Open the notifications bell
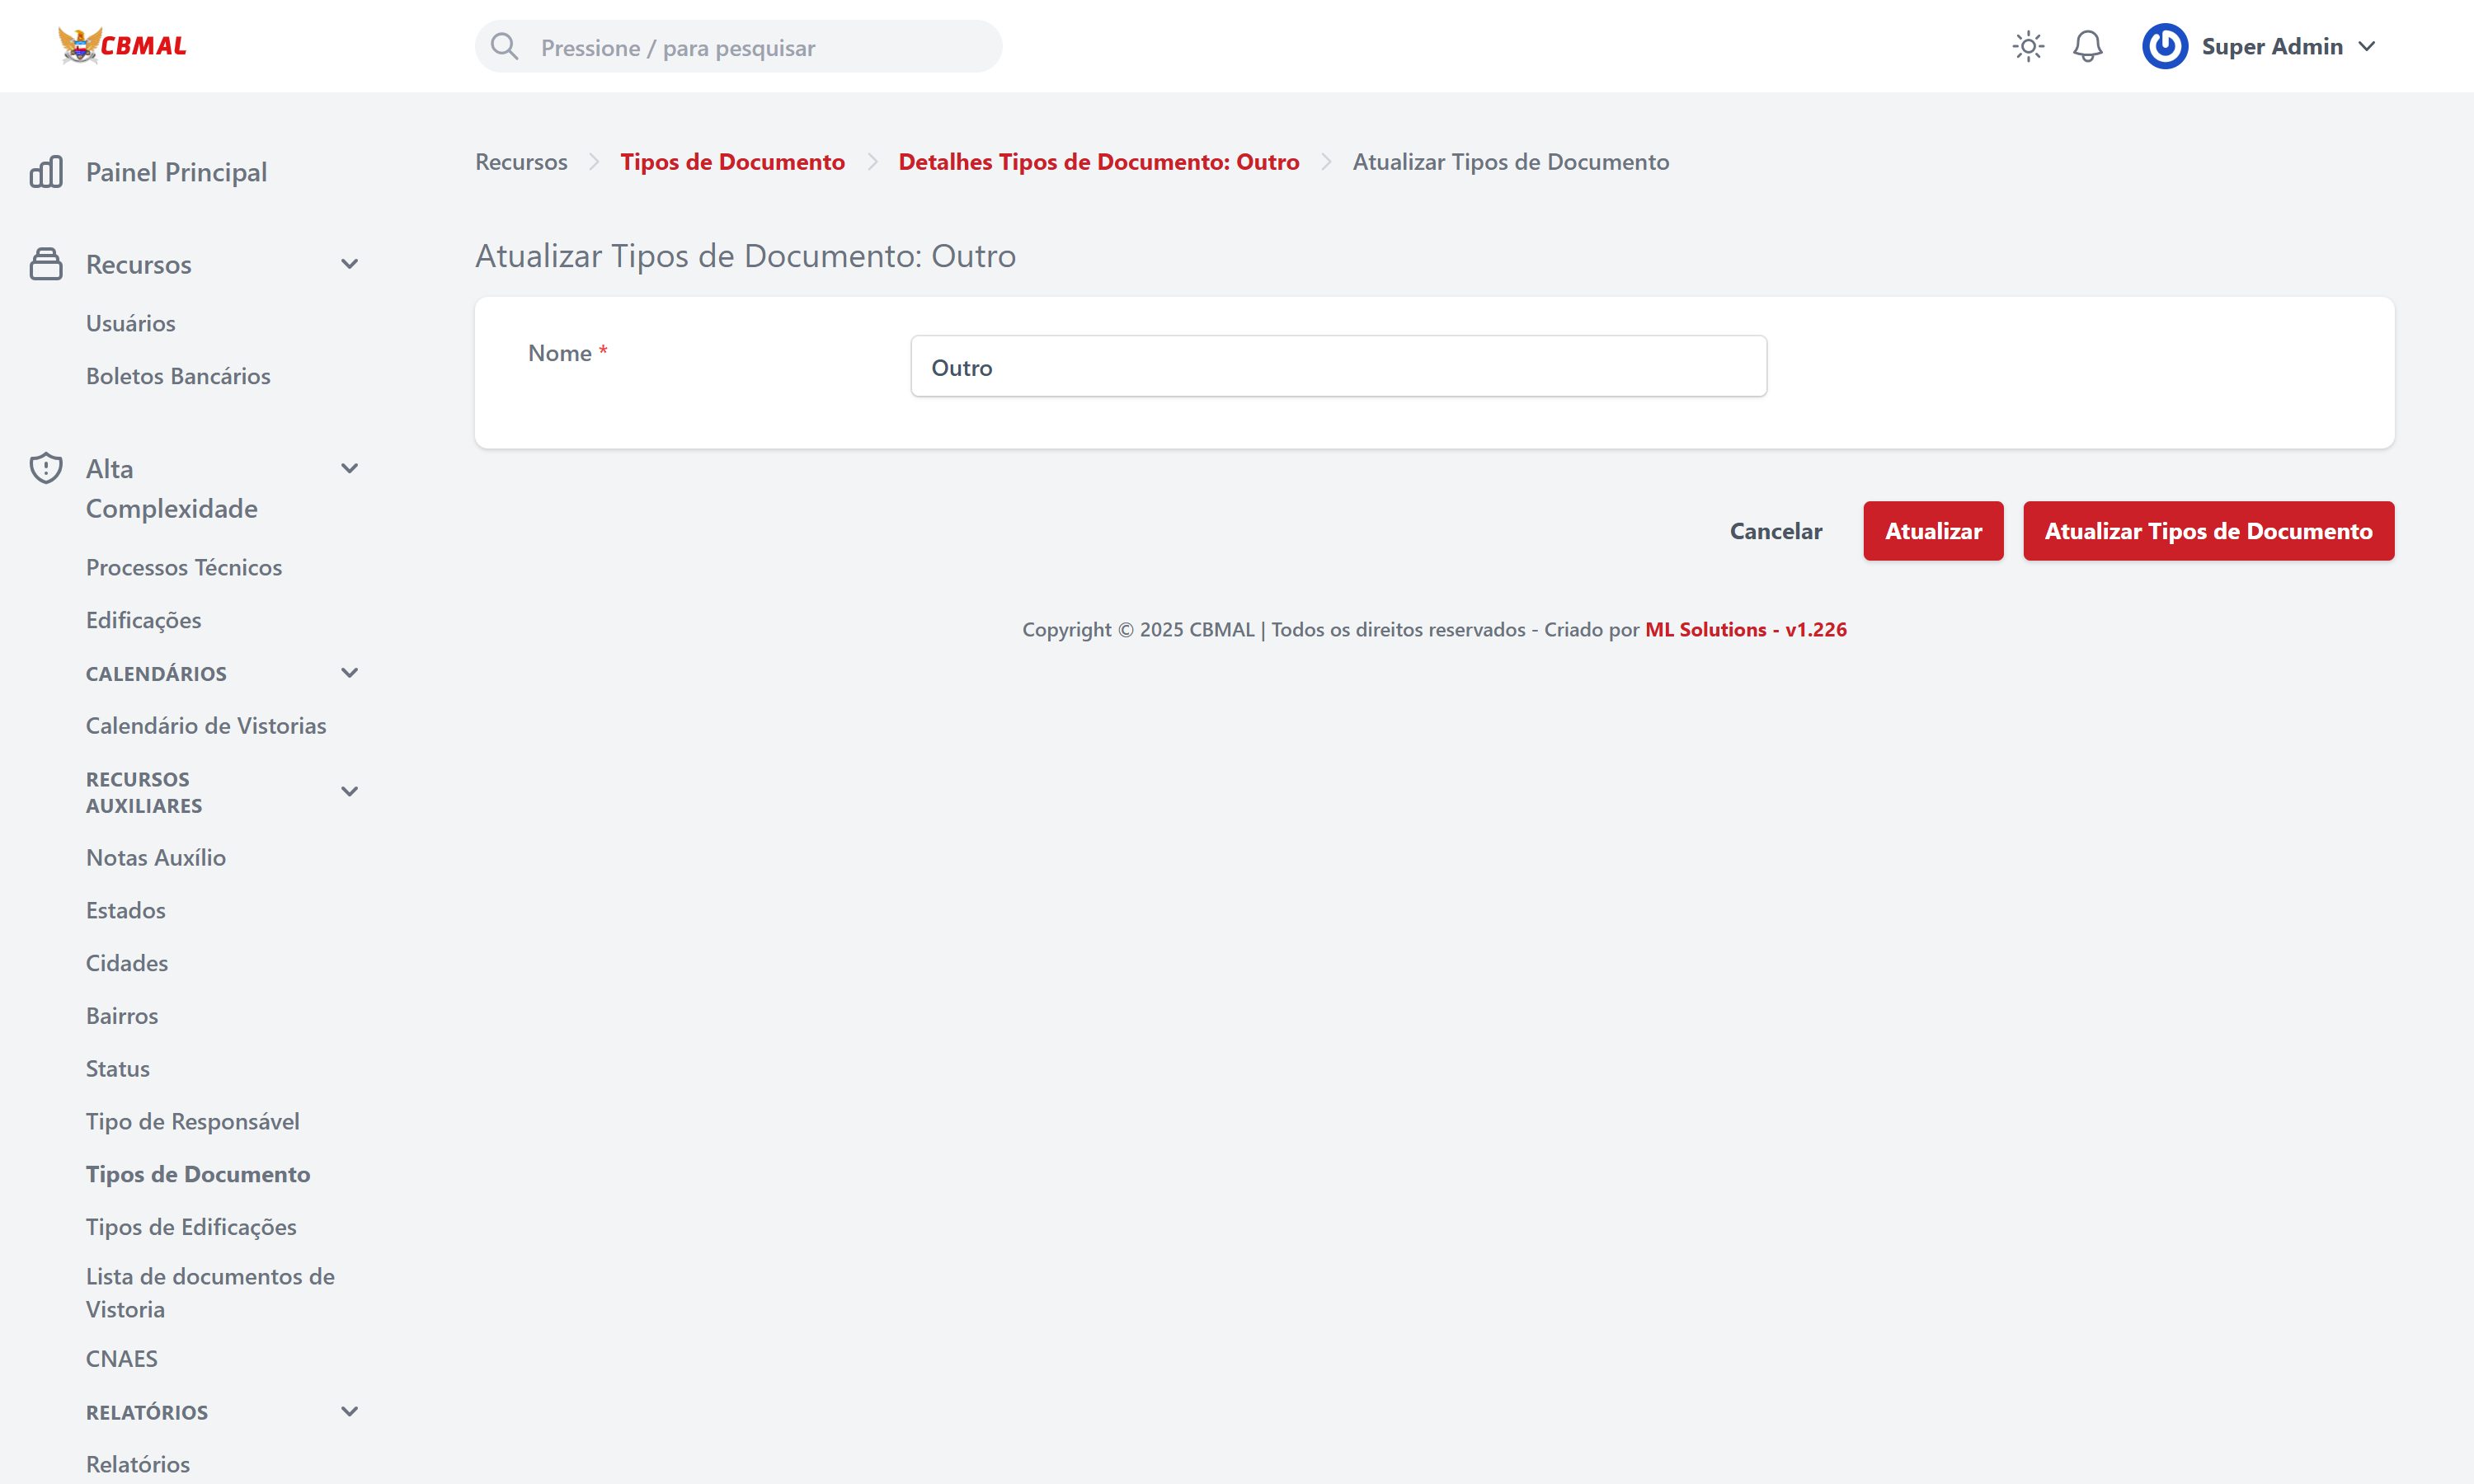Viewport: 2474px width, 1484px height. [2087, 47]
